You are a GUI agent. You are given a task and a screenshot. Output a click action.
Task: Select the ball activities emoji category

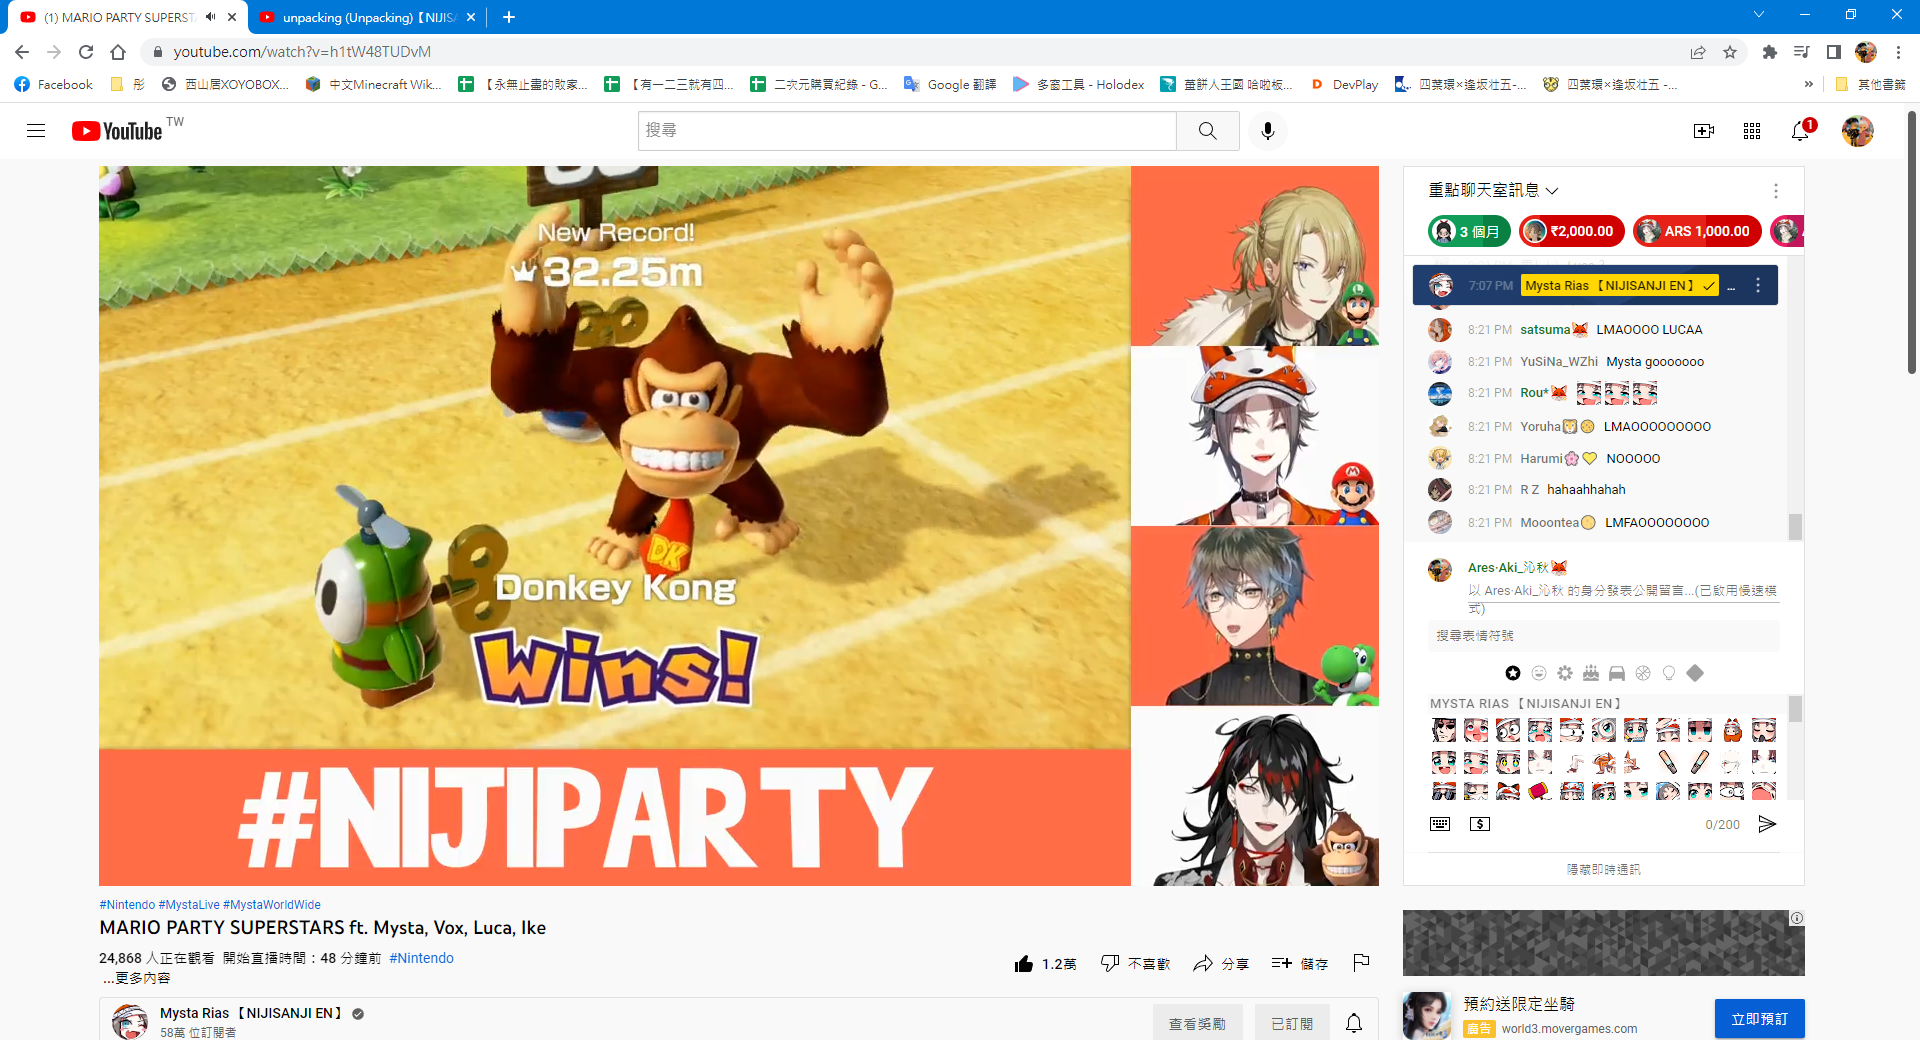click(1643, 673)
